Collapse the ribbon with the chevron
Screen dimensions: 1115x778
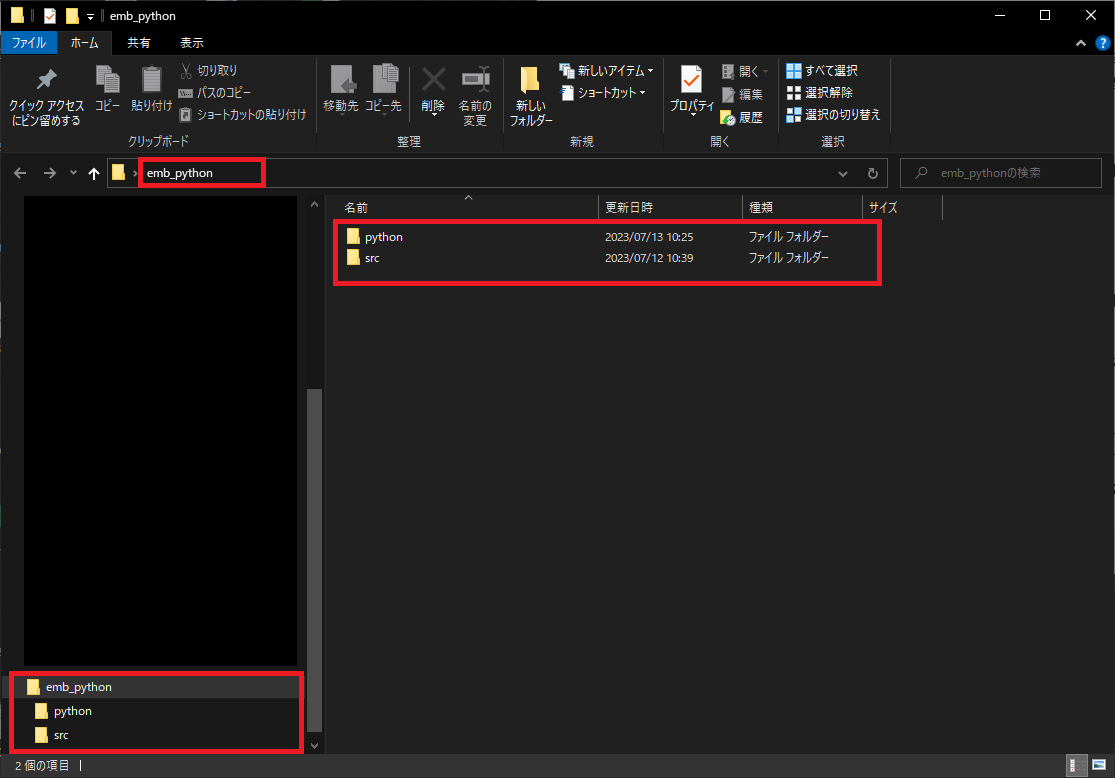(1081, 43)
